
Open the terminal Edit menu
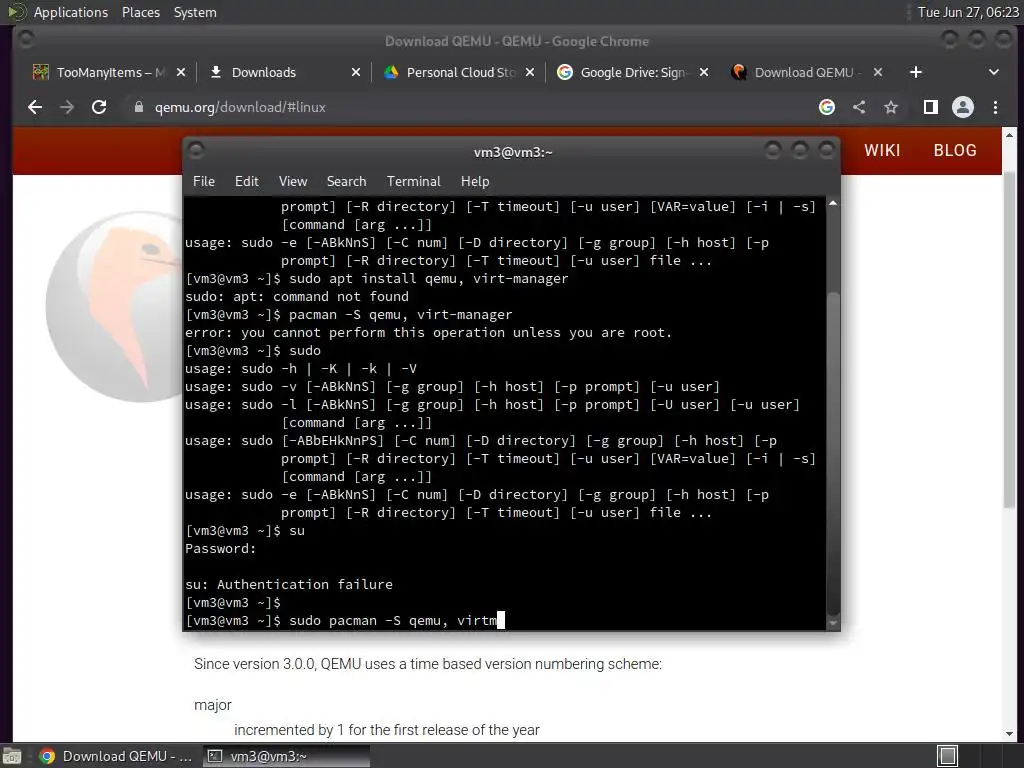[246, 182]
